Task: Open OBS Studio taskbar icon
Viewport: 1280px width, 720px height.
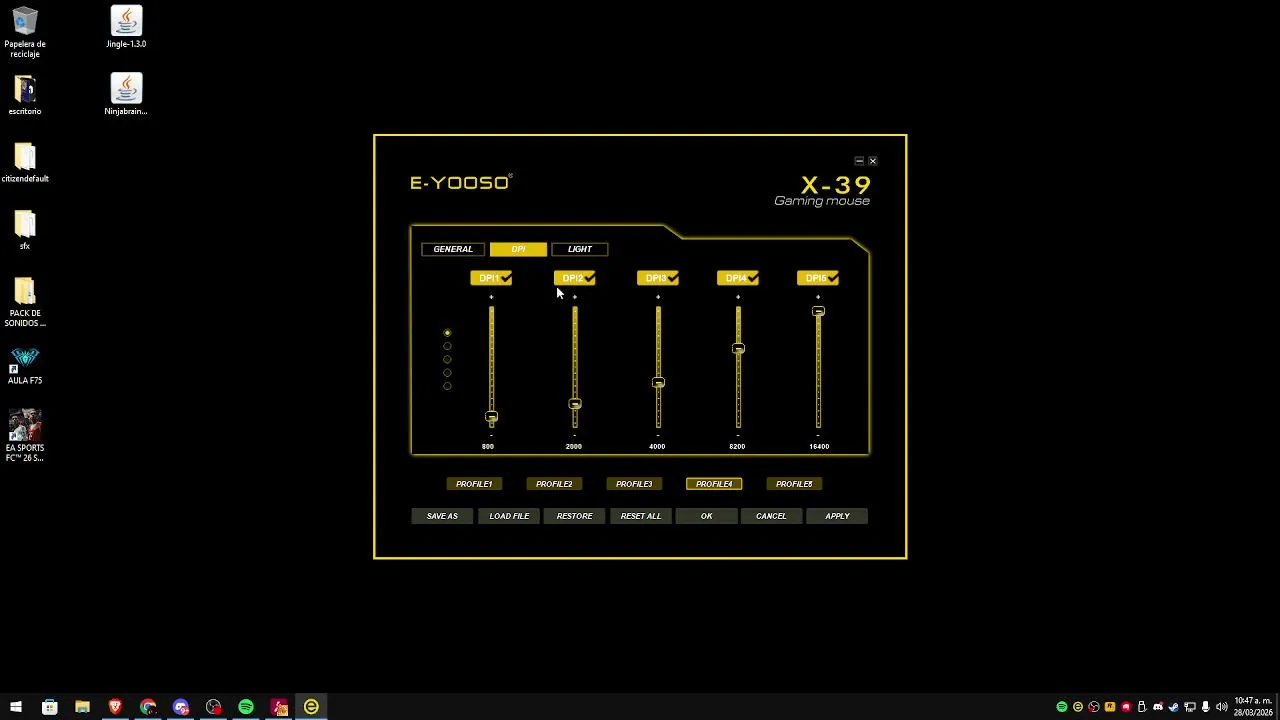Action: coord(214,707)
